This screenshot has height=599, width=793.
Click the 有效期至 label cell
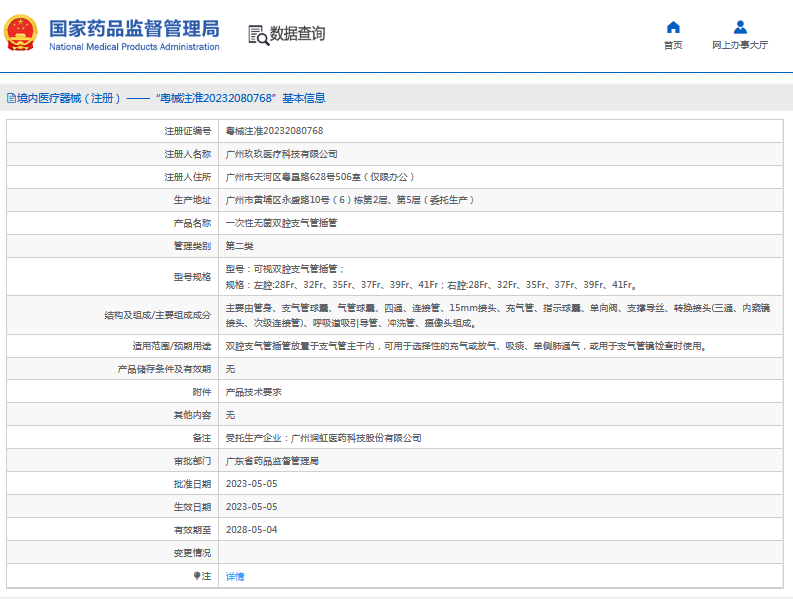pos(112,530)
